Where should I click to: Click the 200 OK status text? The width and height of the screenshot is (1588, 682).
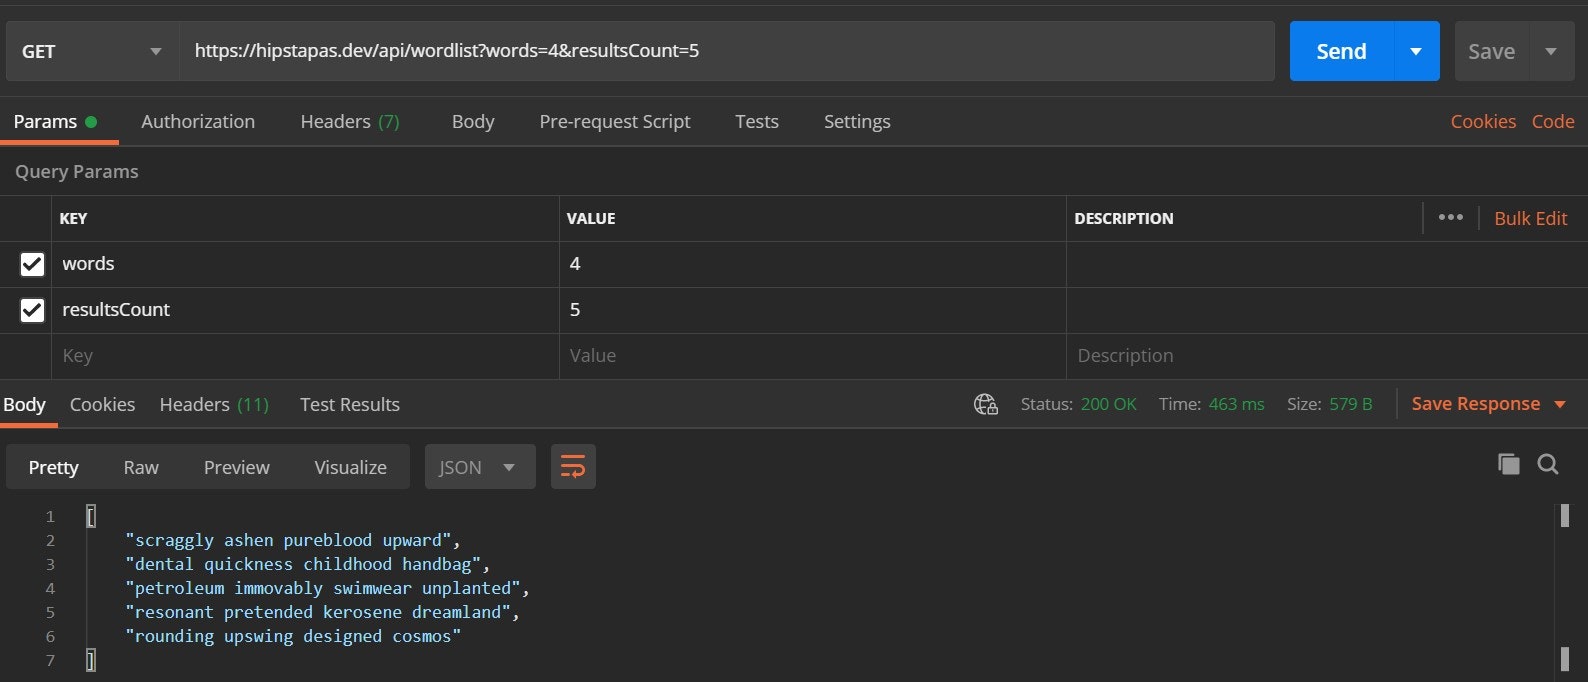tap(1108, 404)
